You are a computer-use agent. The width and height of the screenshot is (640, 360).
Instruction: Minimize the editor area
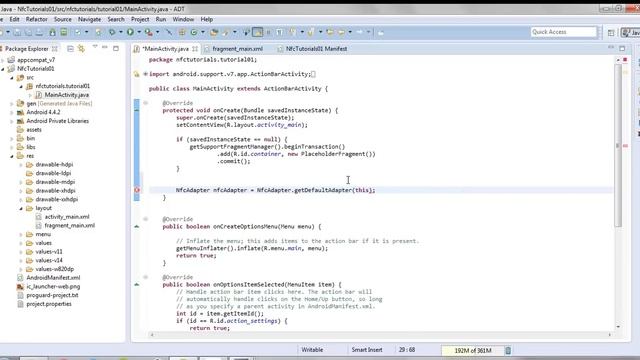[611, 48]
